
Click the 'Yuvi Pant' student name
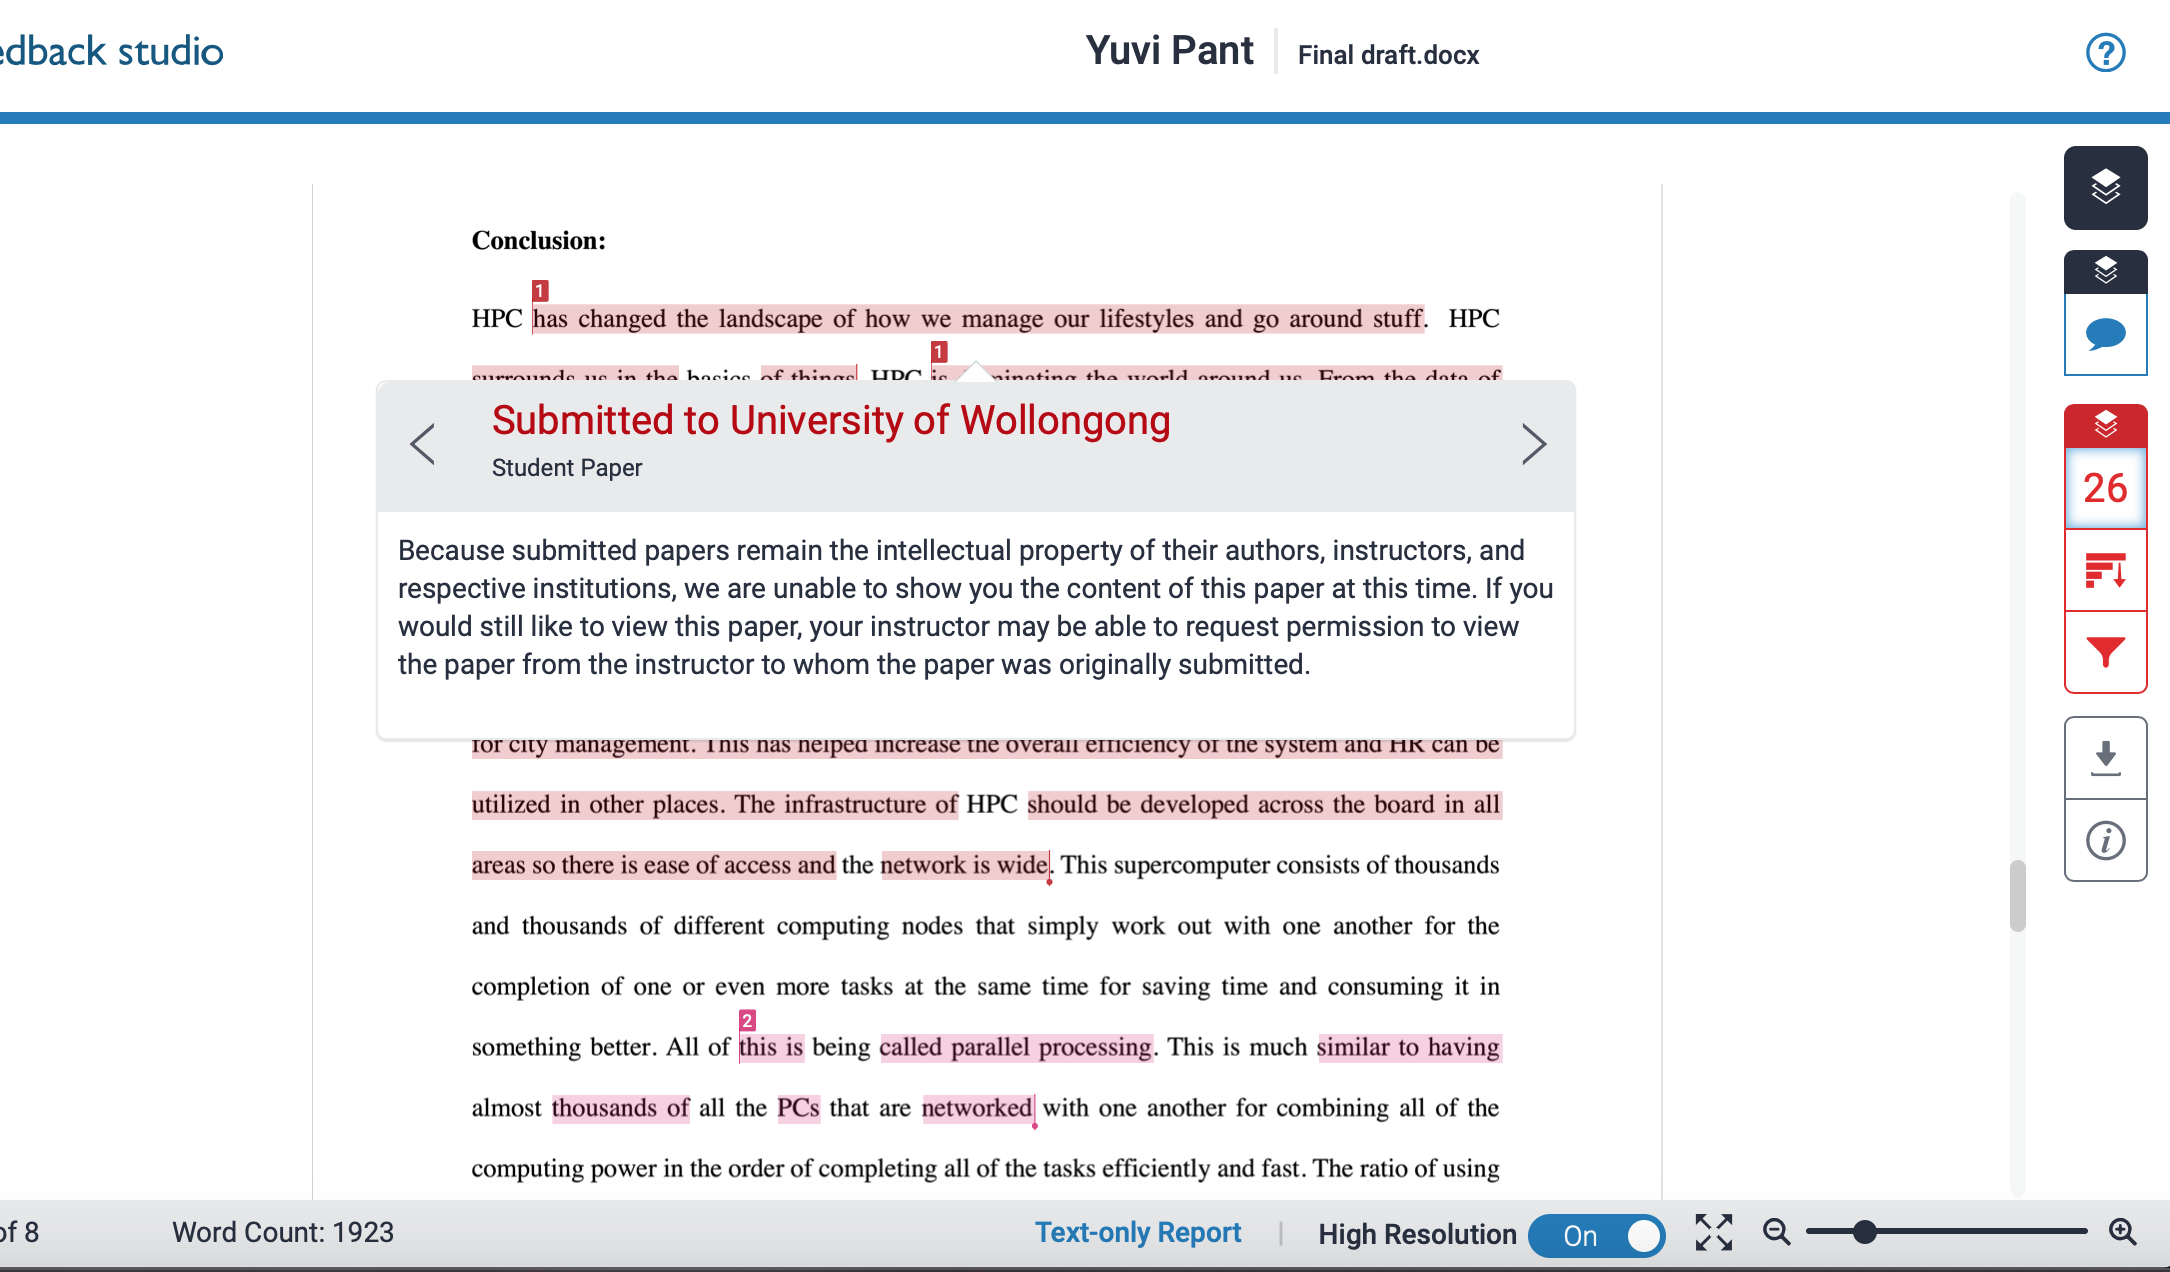[x=1169, y=51]
